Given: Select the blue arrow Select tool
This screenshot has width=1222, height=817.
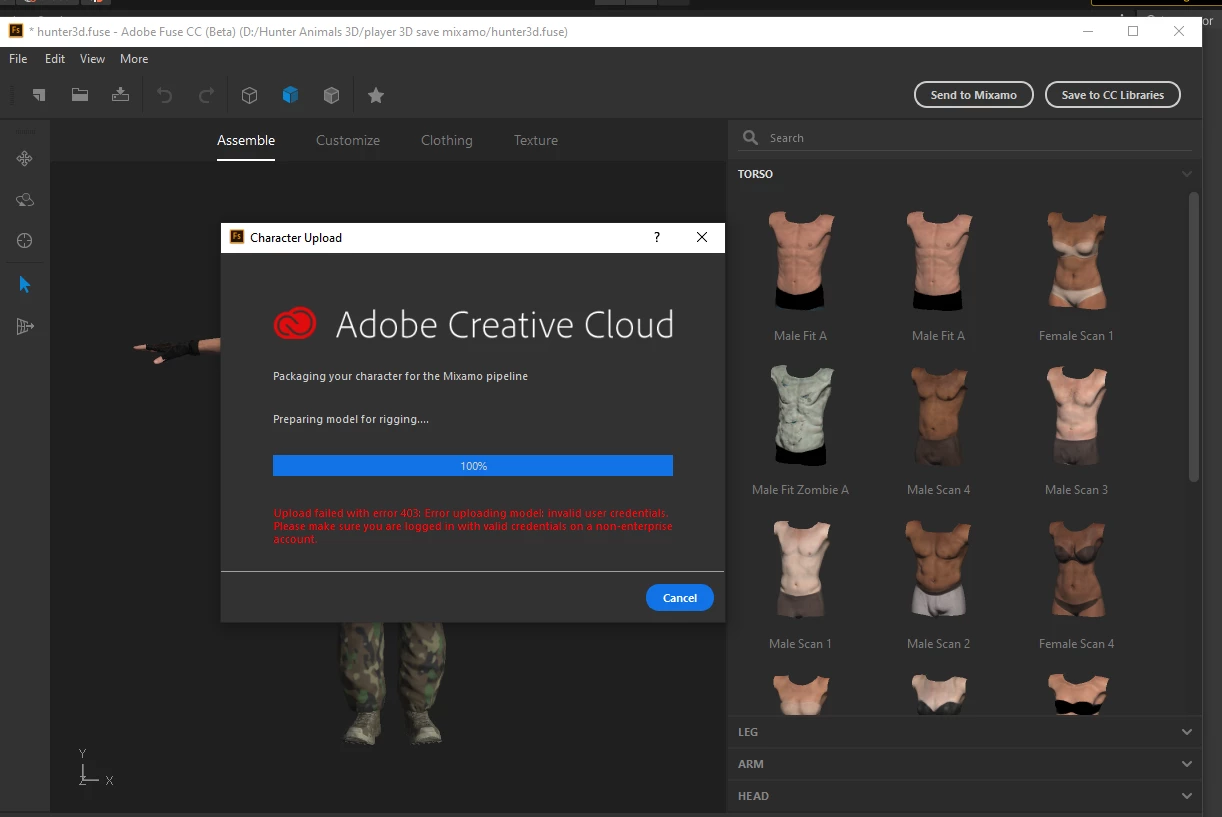Looking at the screenshot, I should [25, 285].
